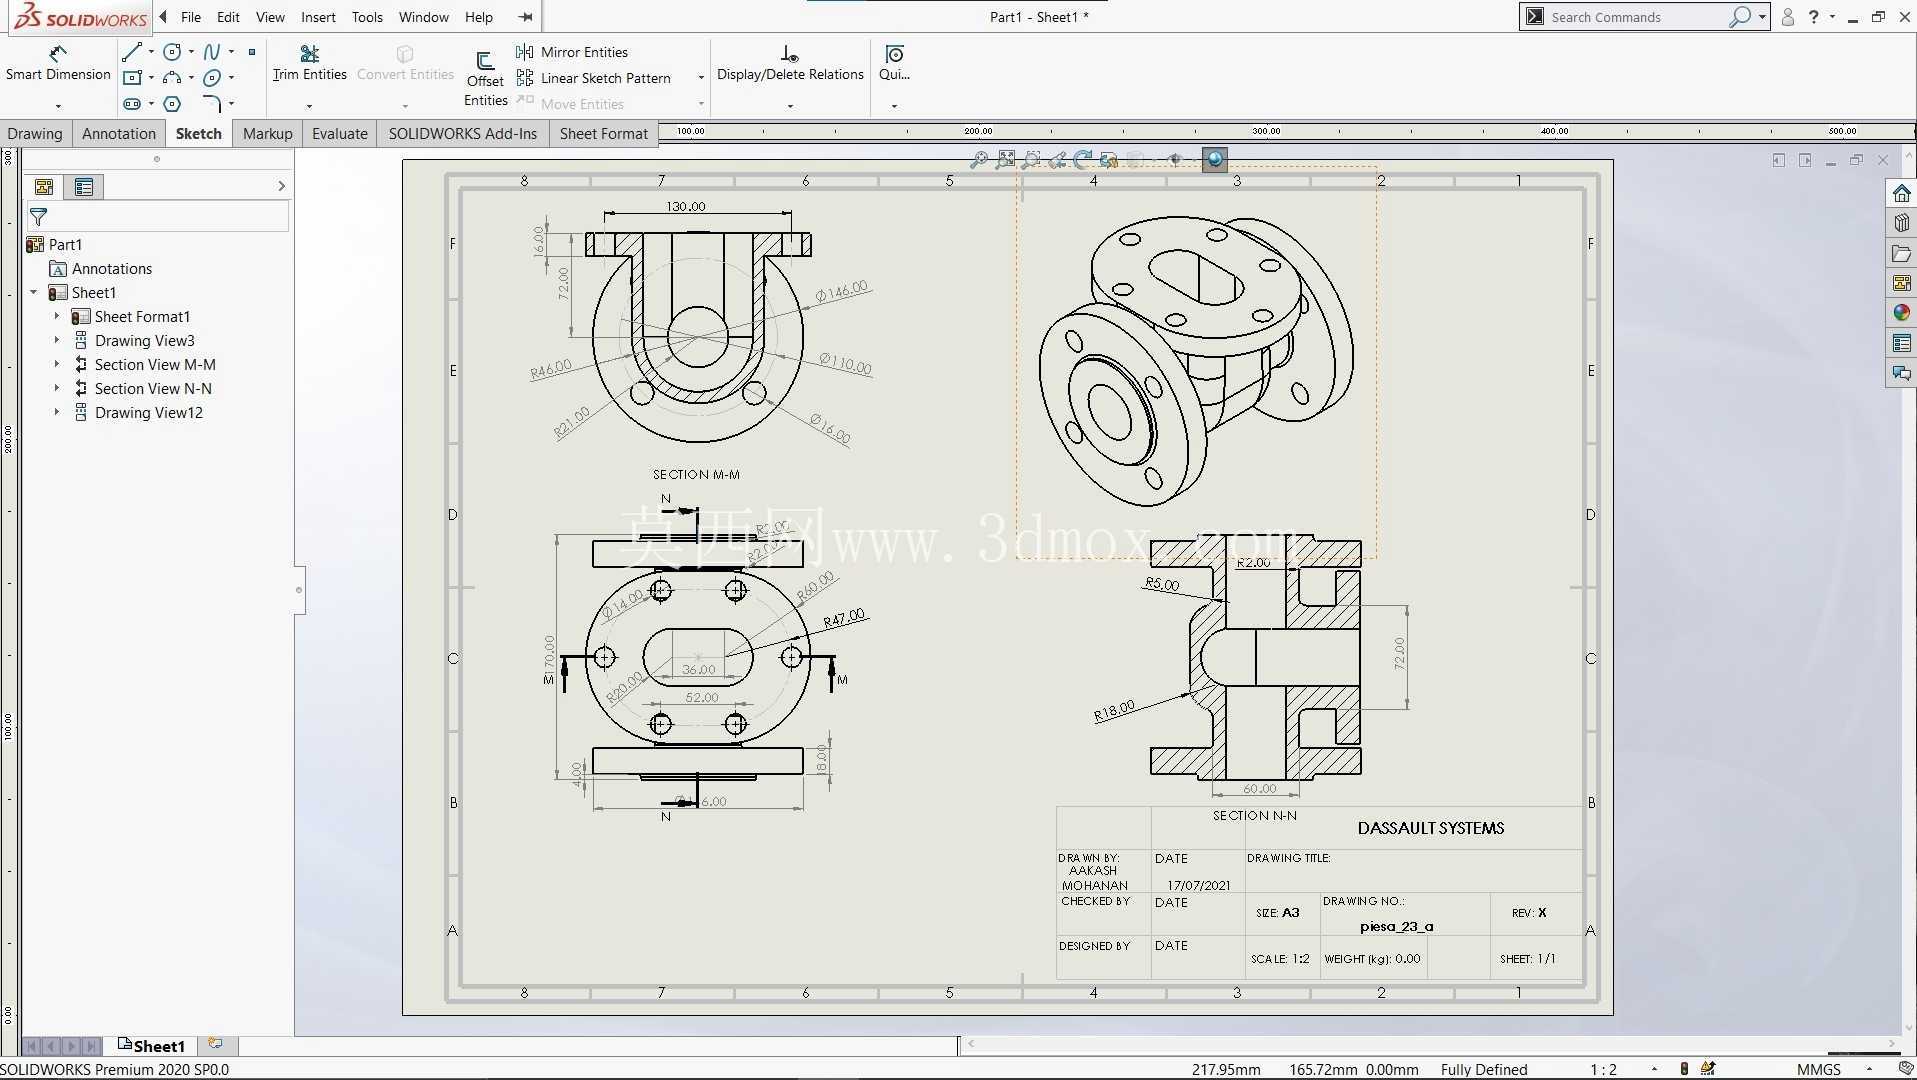Open Linear Sketch Pattern dropdown arrow
This screenshot has width=1917, height=1080.
point(700,78)
